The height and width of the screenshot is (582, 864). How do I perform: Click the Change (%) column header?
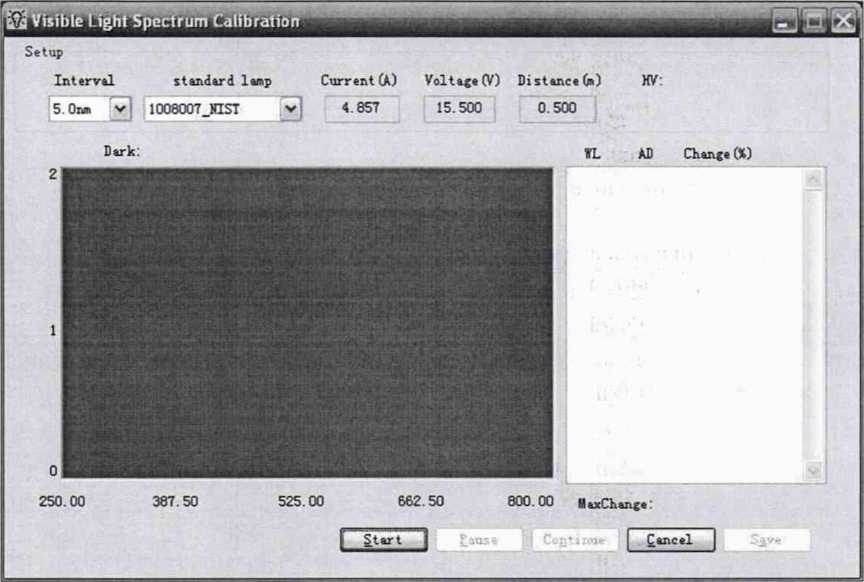717,154
